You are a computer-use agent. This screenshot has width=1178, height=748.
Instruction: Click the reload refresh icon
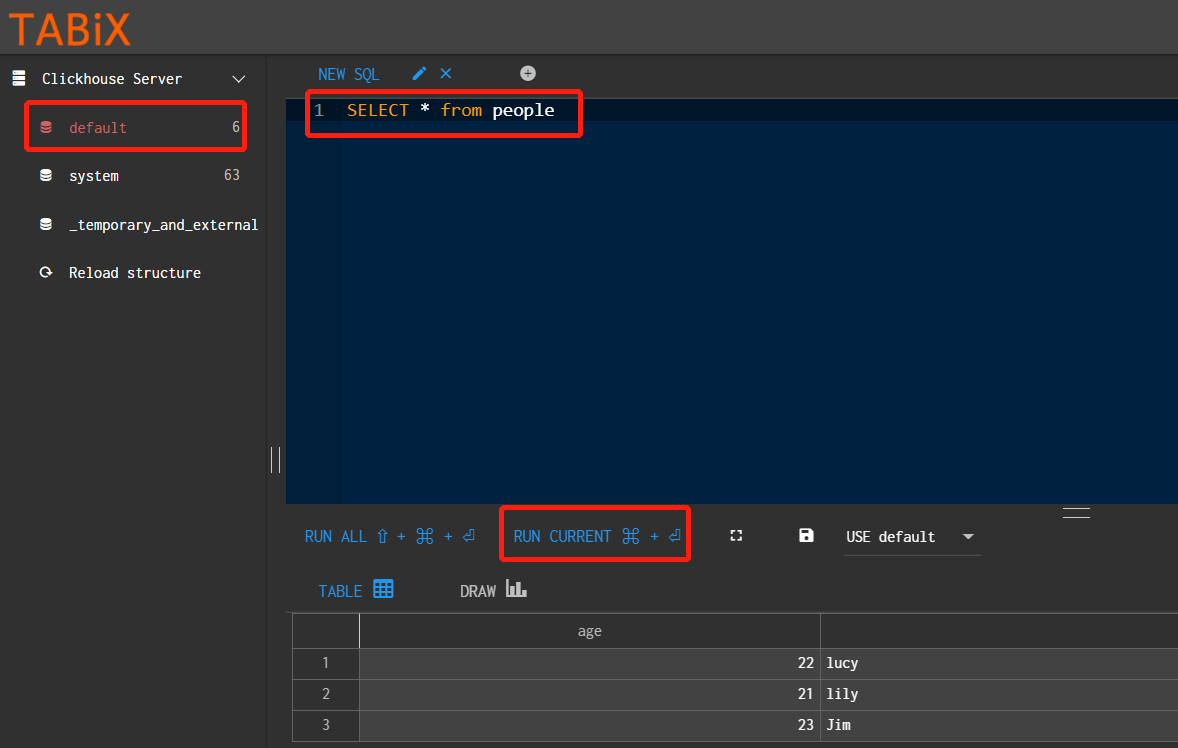click(46, 273)
